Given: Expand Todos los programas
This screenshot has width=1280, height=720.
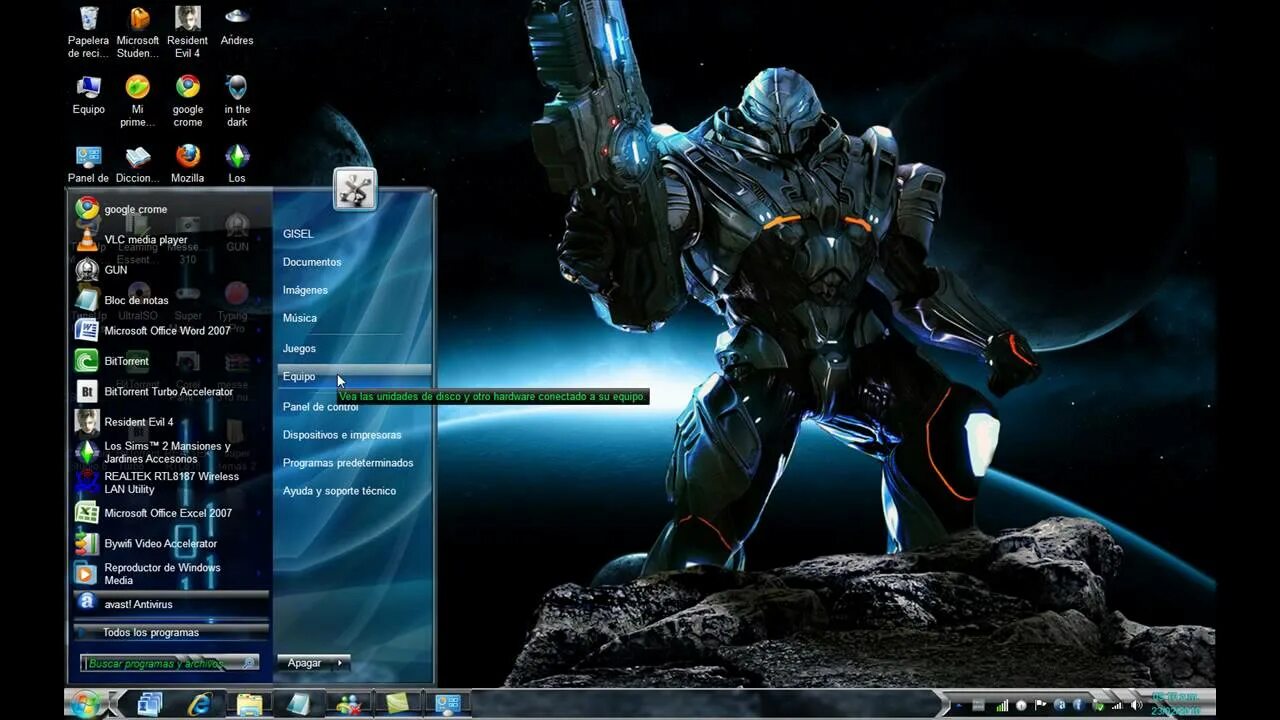Looking at the screenshot, I should 171,632.
